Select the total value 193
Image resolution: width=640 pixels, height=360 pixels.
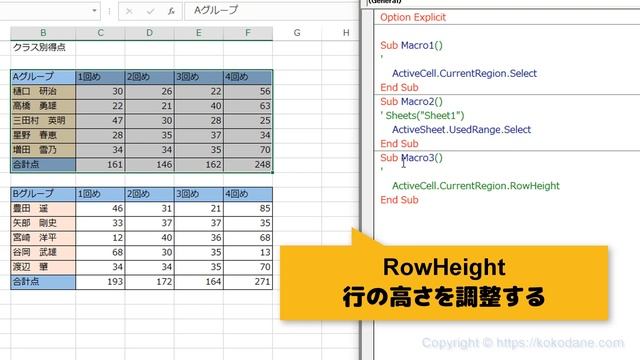coord(100,282)
